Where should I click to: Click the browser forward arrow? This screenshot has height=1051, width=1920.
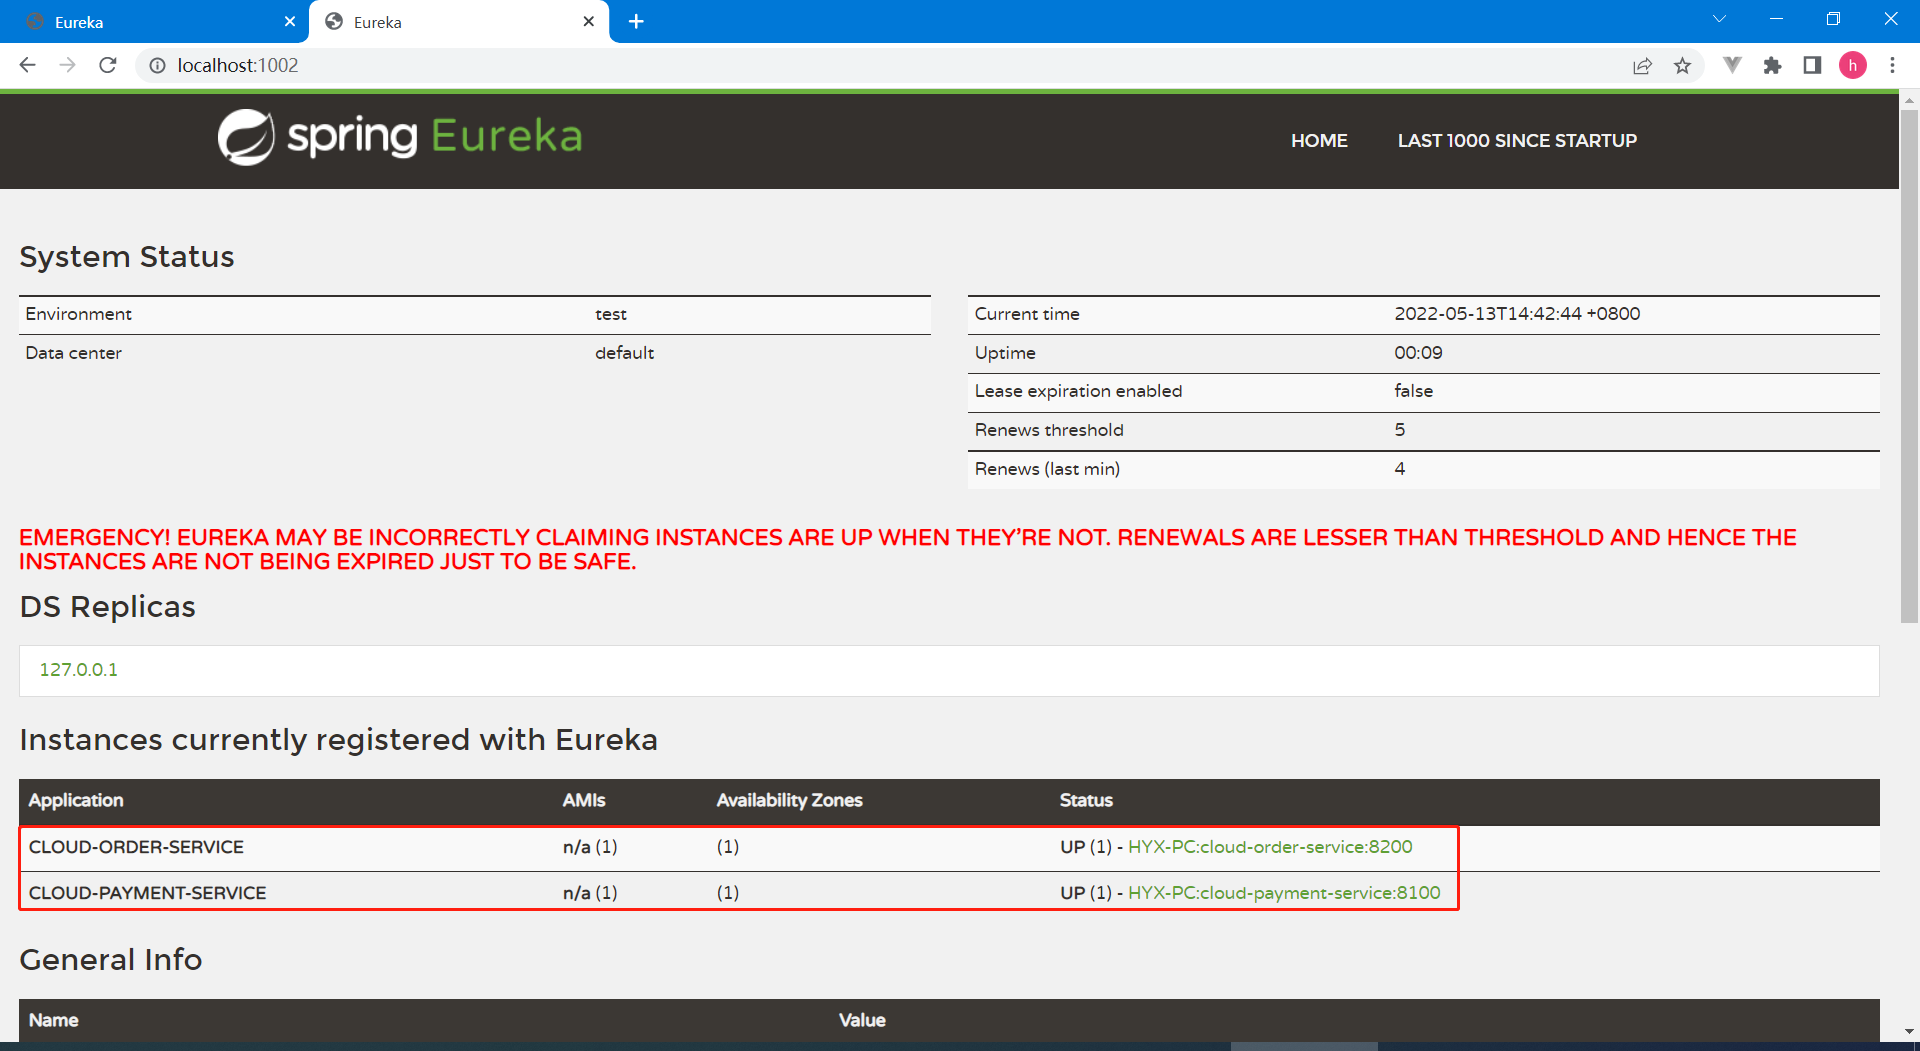tap(67, 65)
